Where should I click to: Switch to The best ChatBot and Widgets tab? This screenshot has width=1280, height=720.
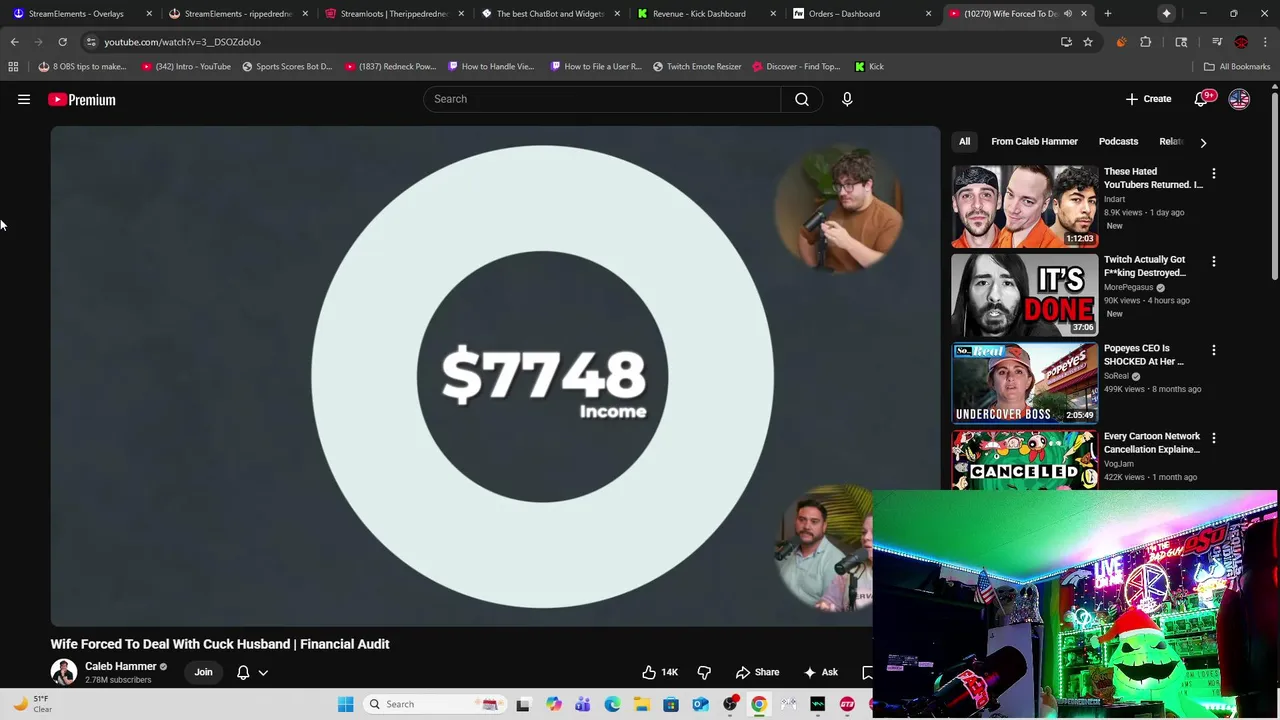pos(550,14)
